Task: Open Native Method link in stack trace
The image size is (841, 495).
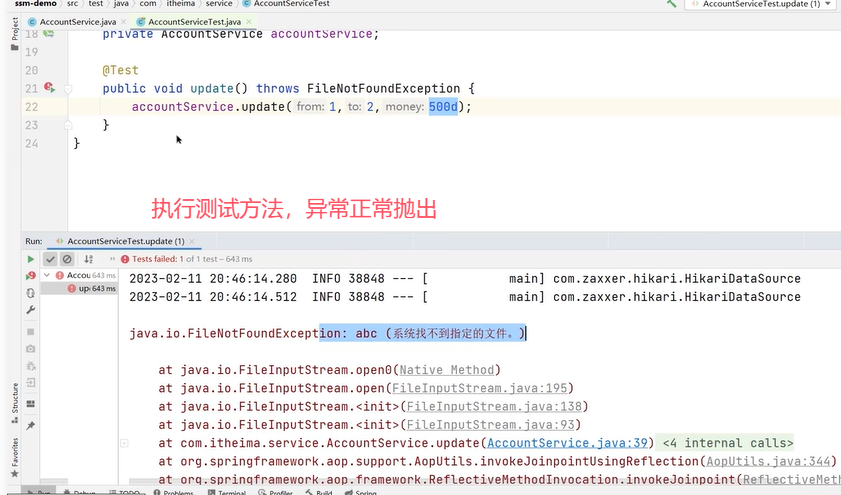Action: pos(447,370)
